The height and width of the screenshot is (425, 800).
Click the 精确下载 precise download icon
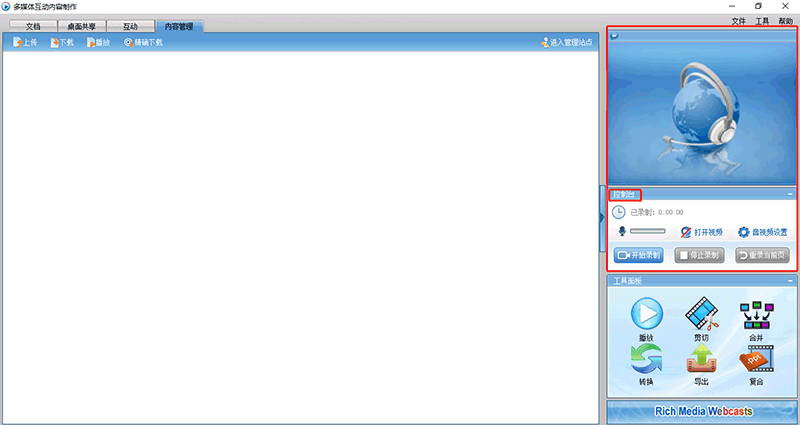pyautogui.click(x=143, y=43)
